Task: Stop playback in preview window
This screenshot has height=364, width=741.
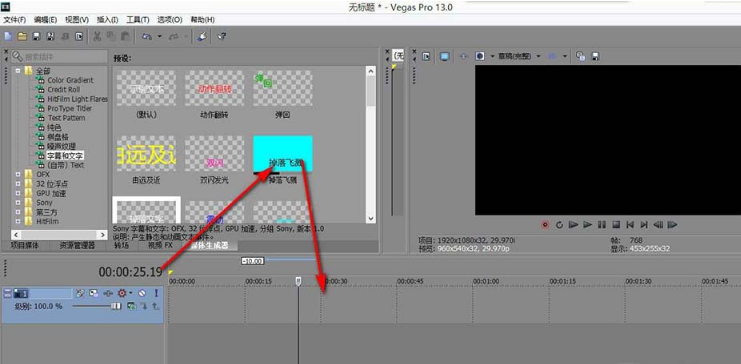Action: (x=616, y=225)
